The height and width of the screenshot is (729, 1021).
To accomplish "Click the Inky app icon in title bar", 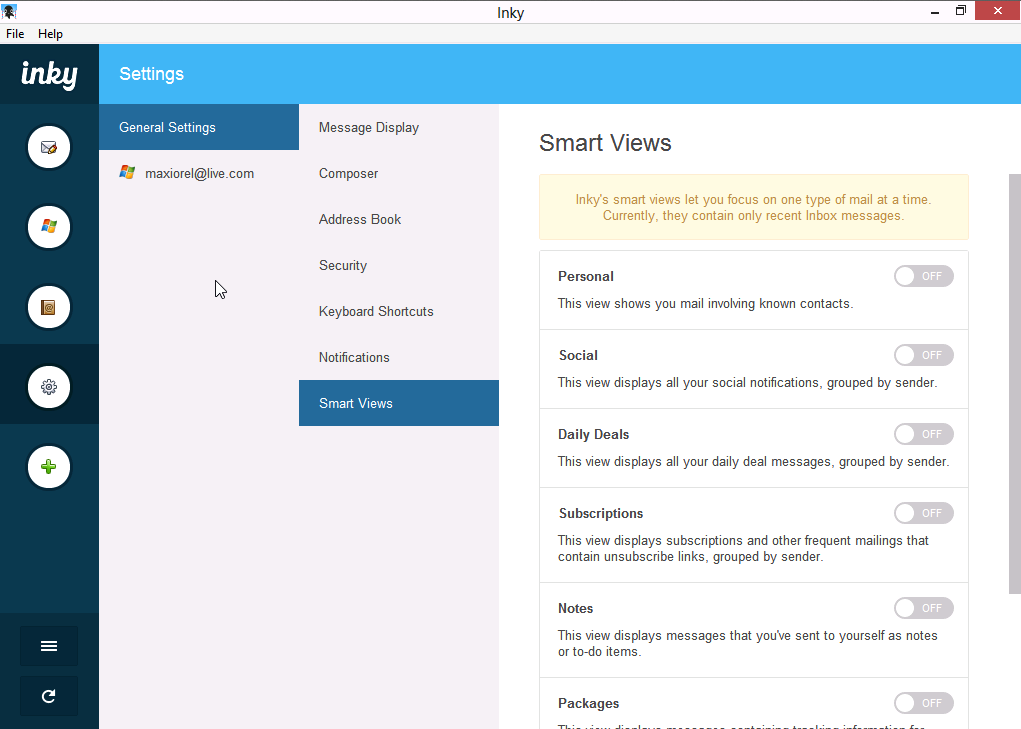I will coord(9,11).
